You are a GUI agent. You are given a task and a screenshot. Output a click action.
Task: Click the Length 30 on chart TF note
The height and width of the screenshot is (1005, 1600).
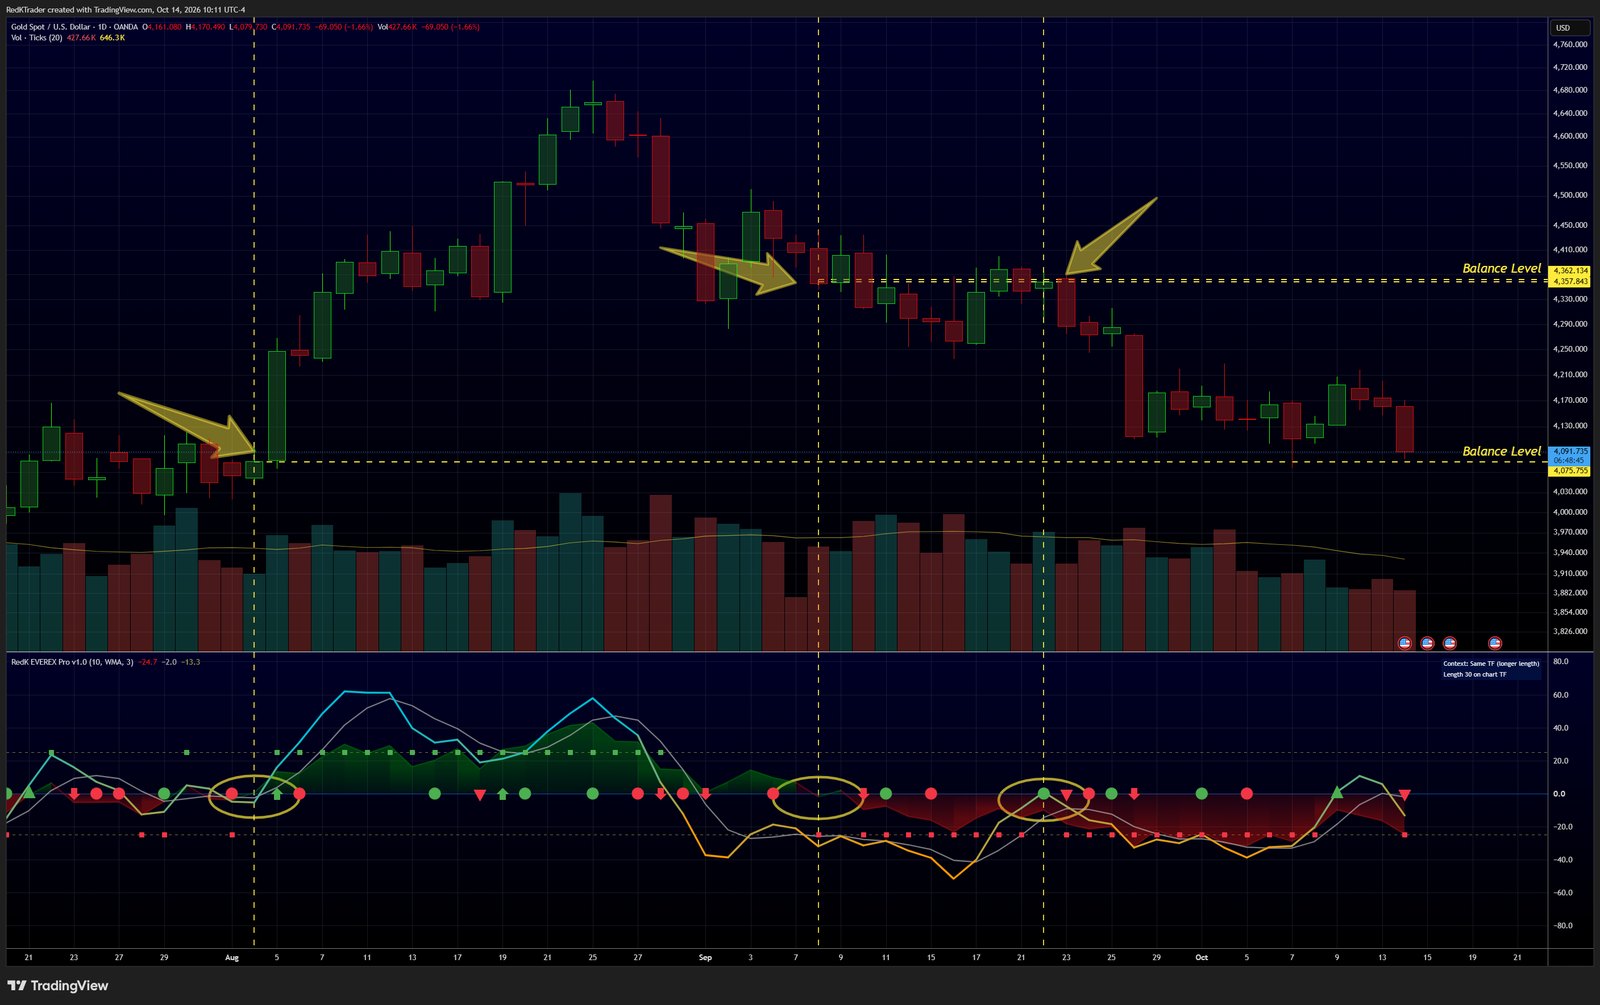pos(1475,675)
